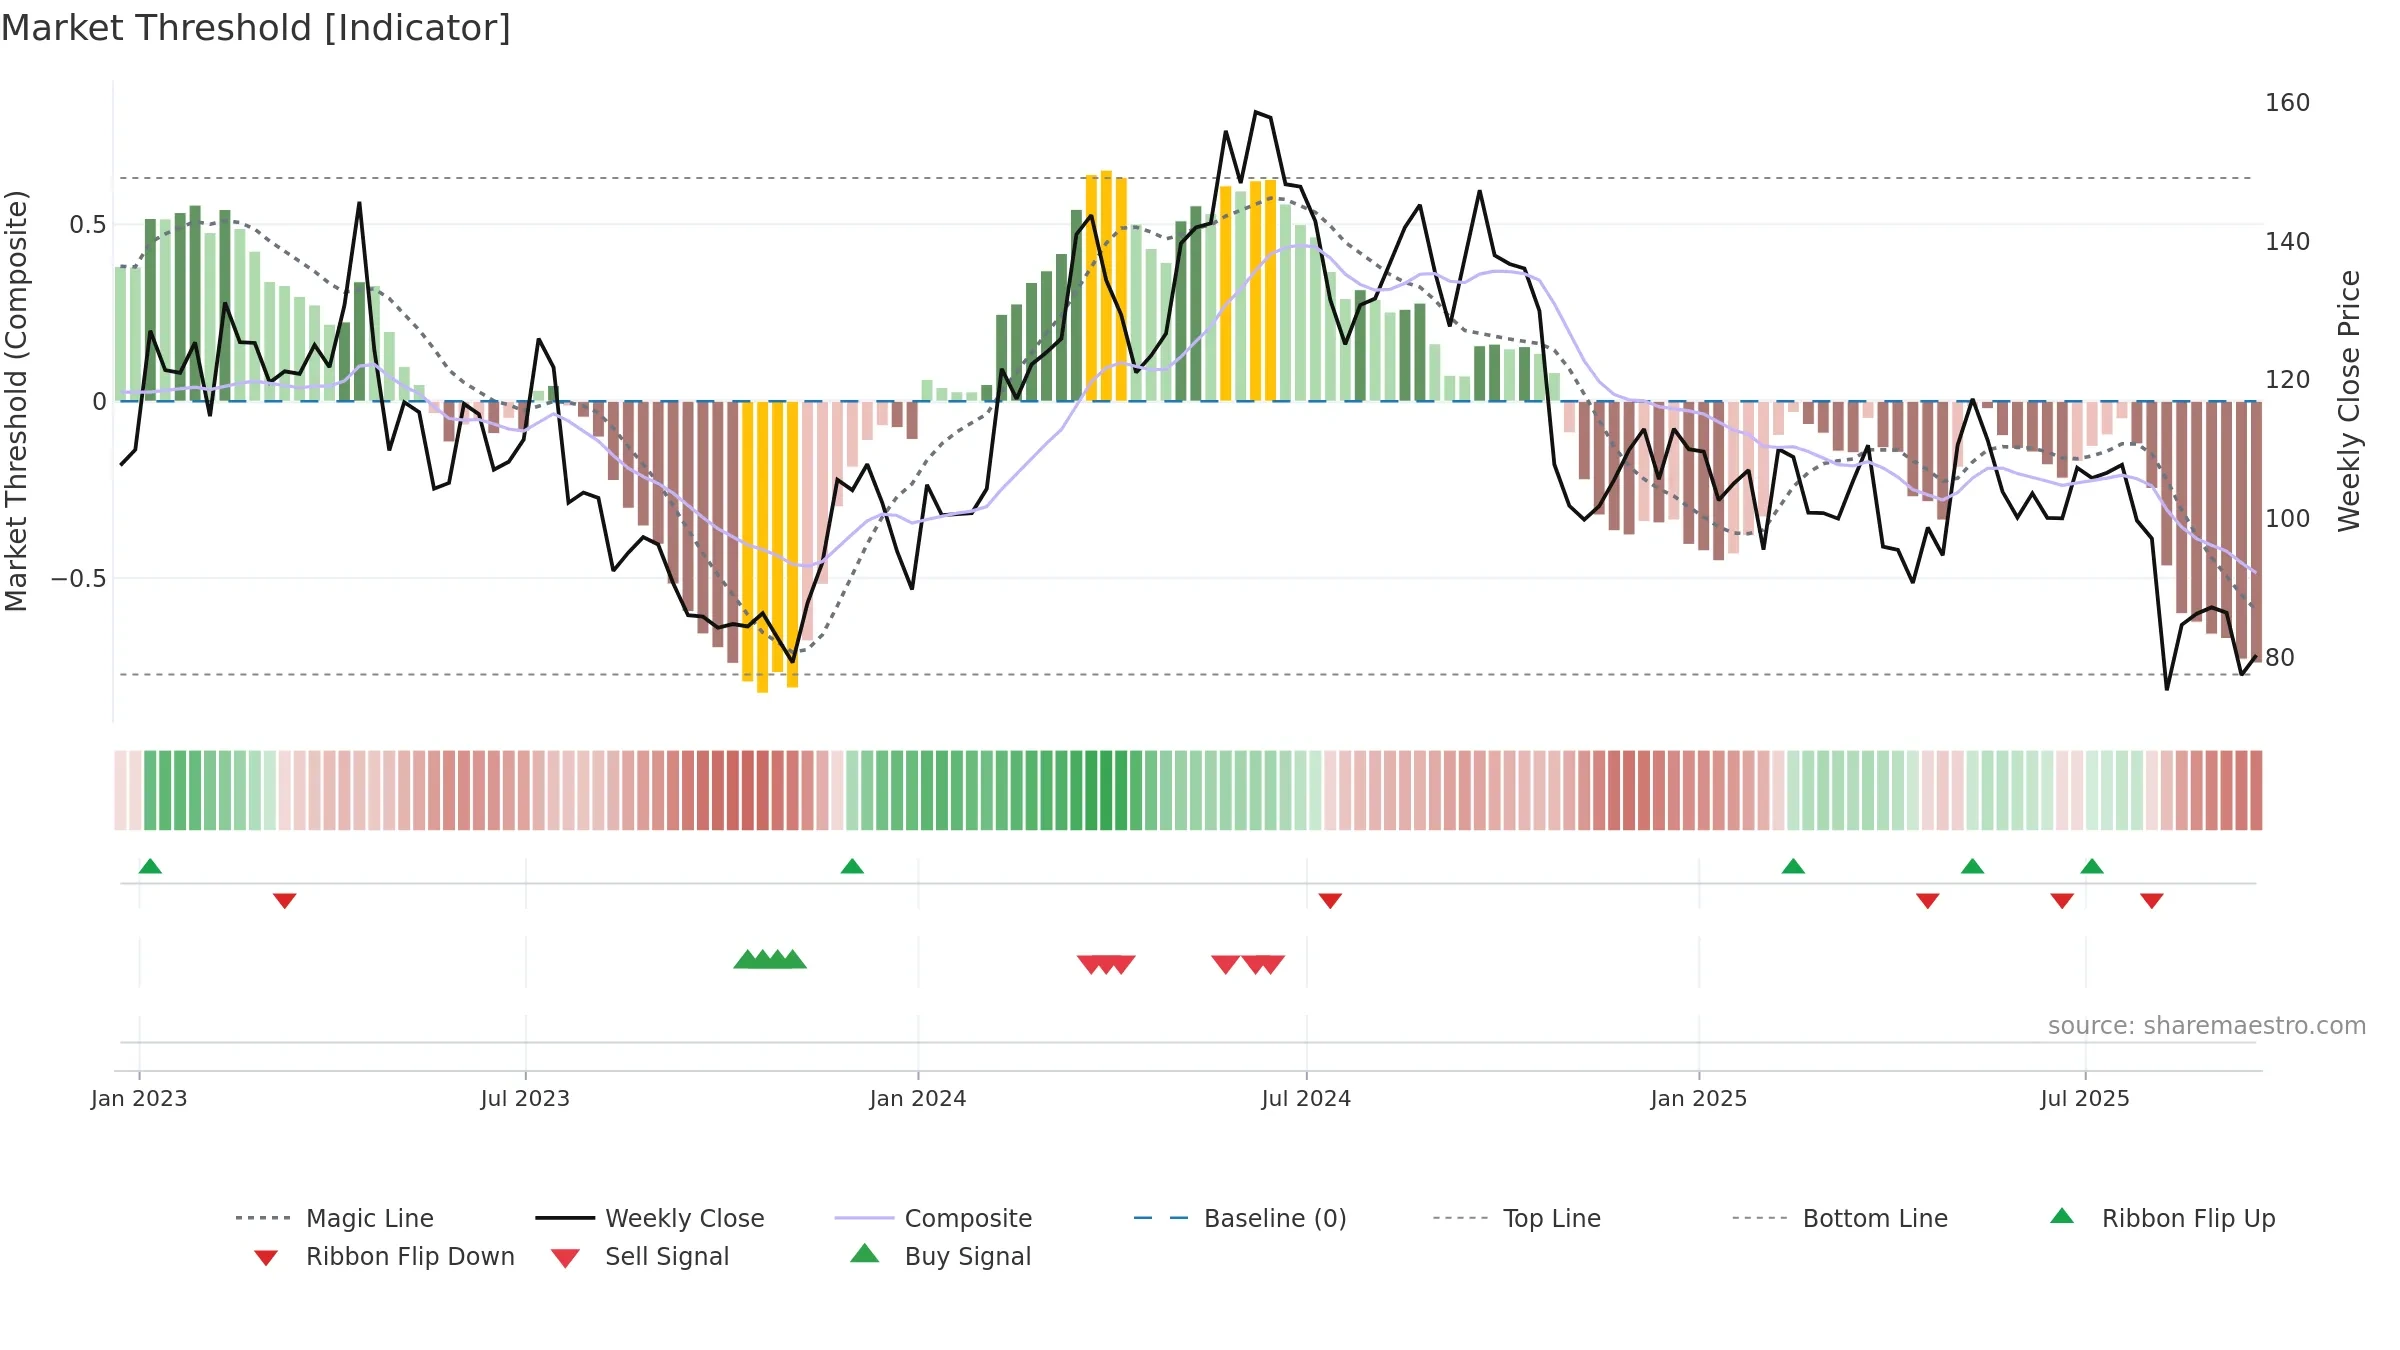Click the tallest gold bar near April 2024
The width and height of the screenshot is (2400, 1350).
pyautogui.click(x=1106, y=286)
